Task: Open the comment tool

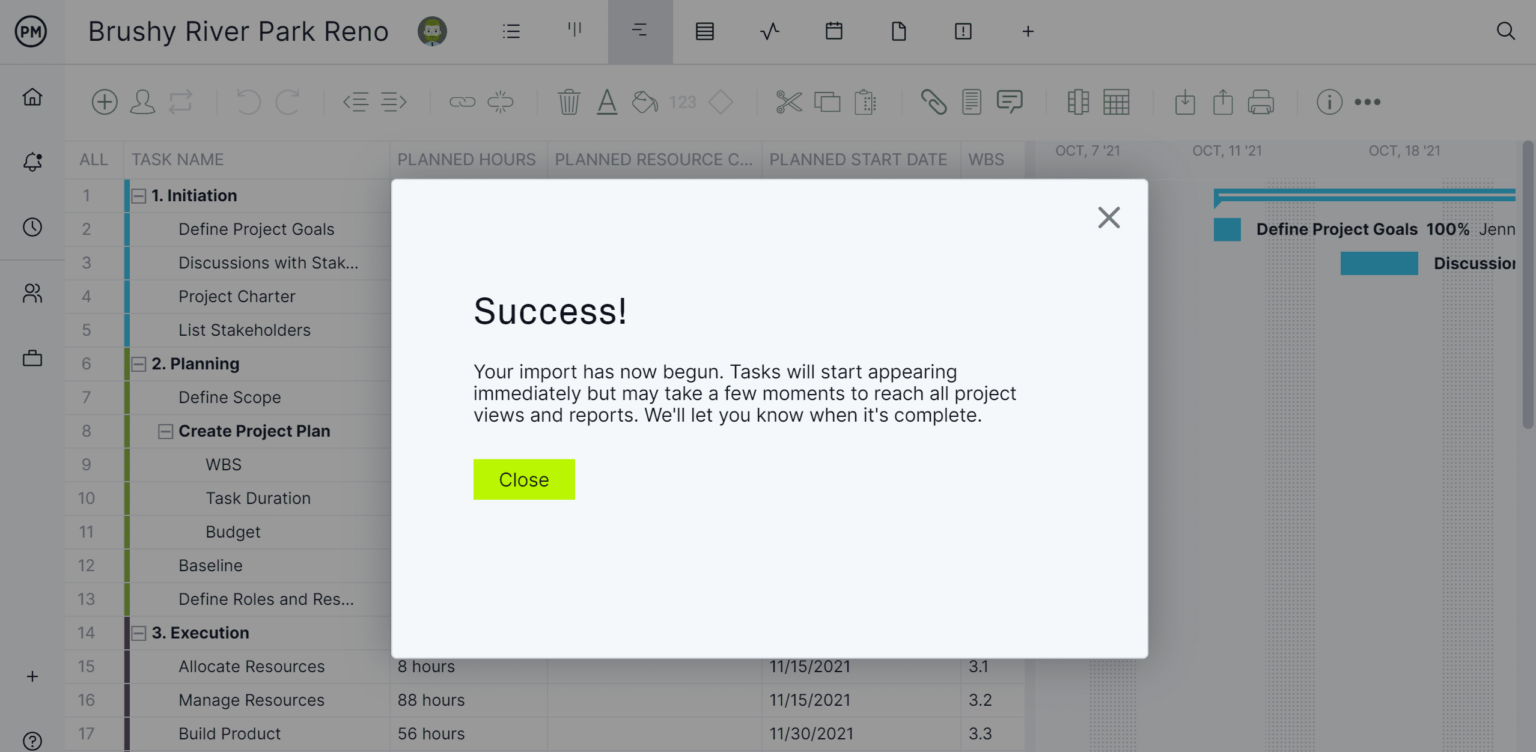Action: 1008,101
